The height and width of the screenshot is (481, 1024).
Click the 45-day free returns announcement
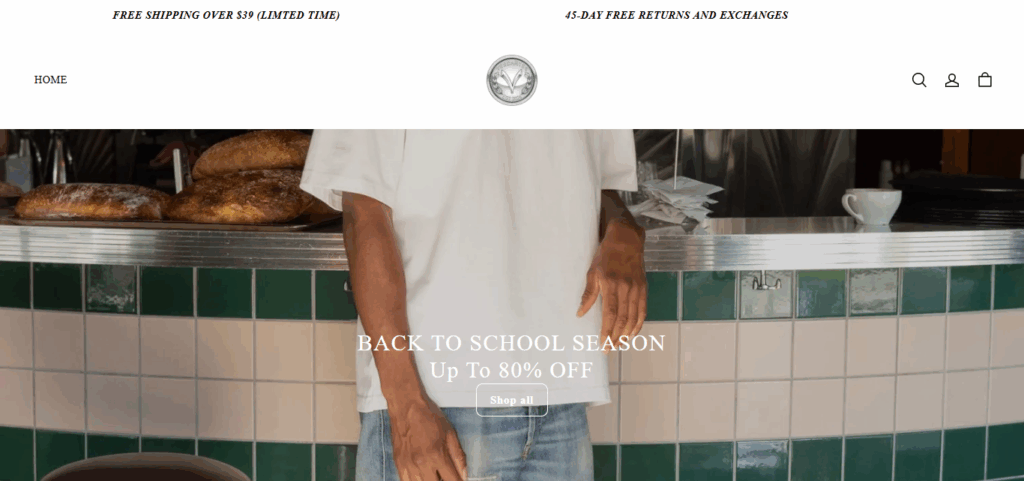(x=677, y=15)
